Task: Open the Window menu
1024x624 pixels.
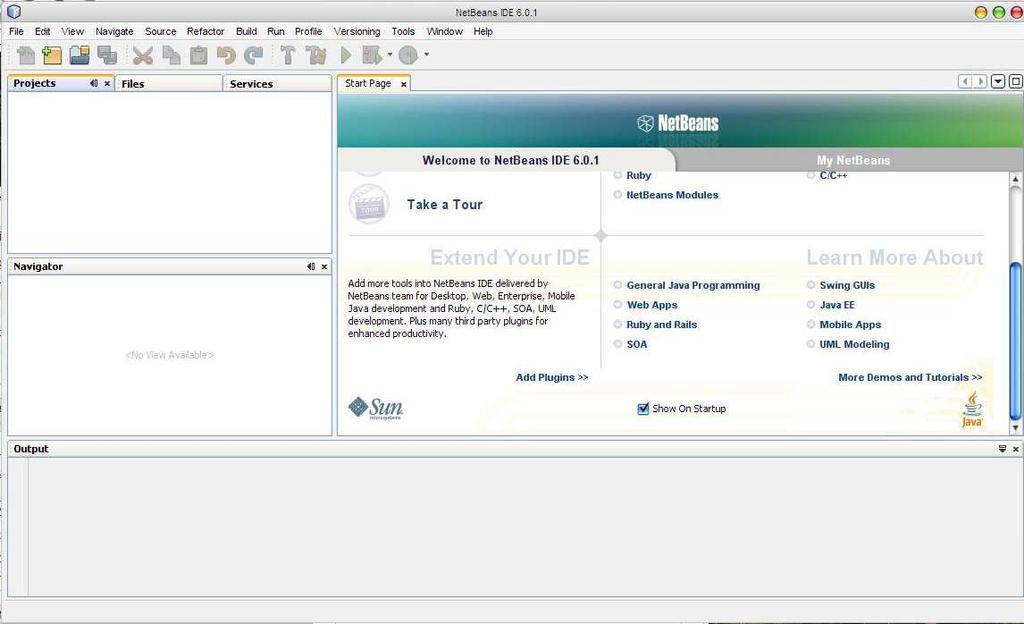Action: click(445, 31)
